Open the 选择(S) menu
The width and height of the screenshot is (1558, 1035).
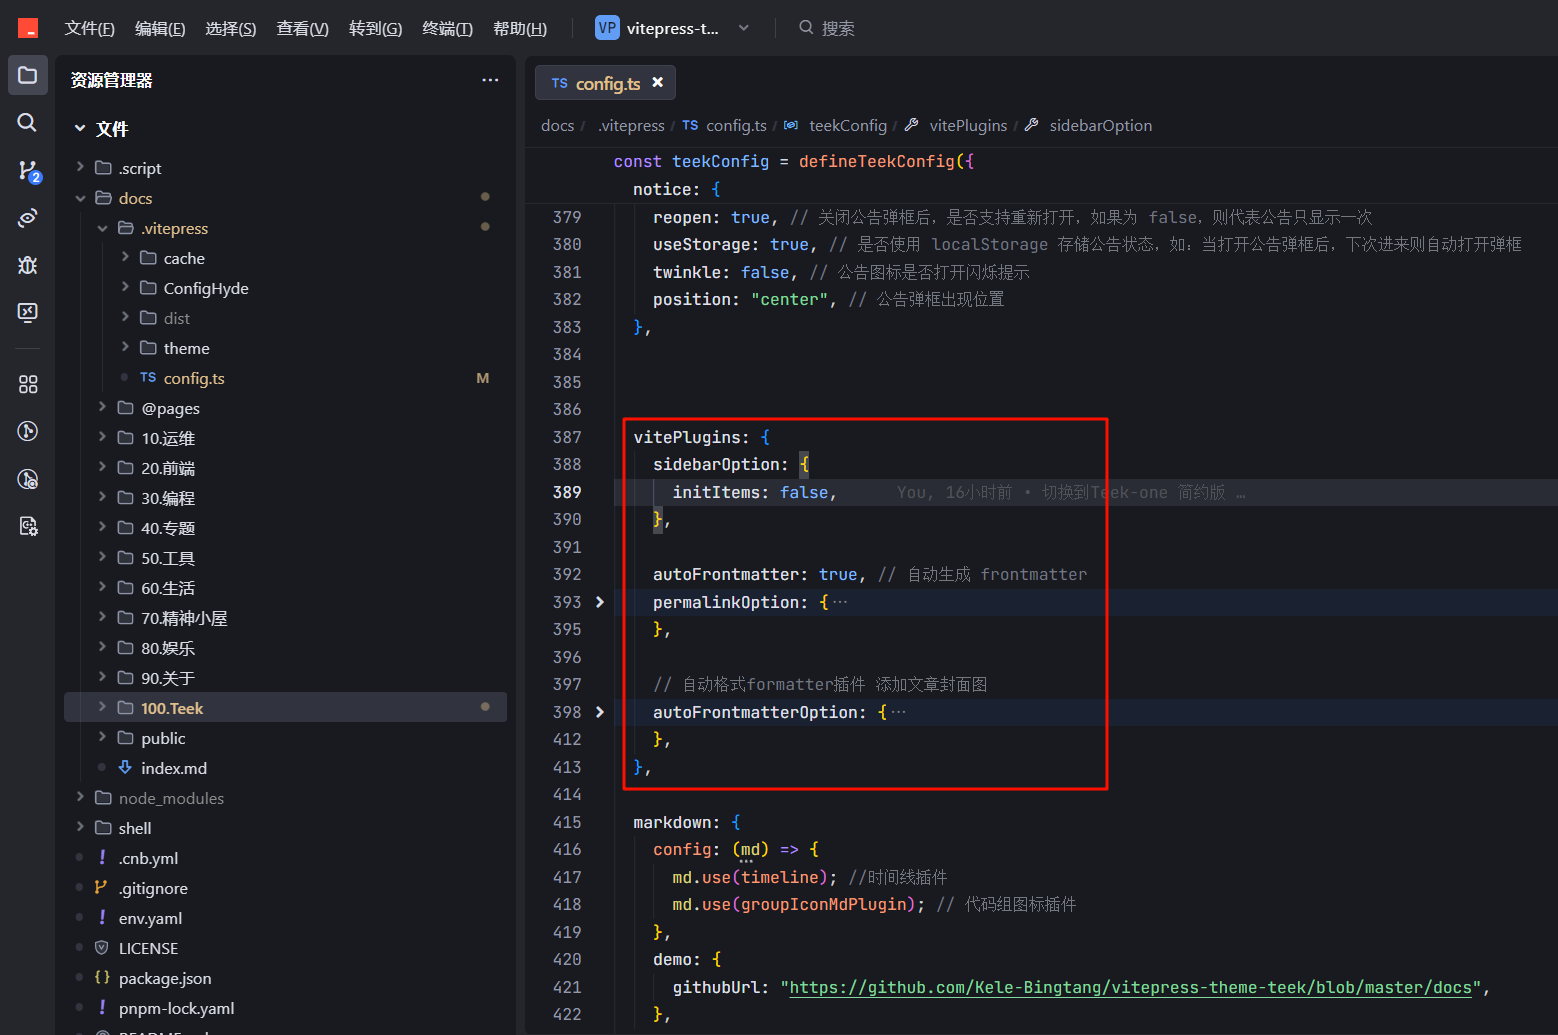coord(230,28)
